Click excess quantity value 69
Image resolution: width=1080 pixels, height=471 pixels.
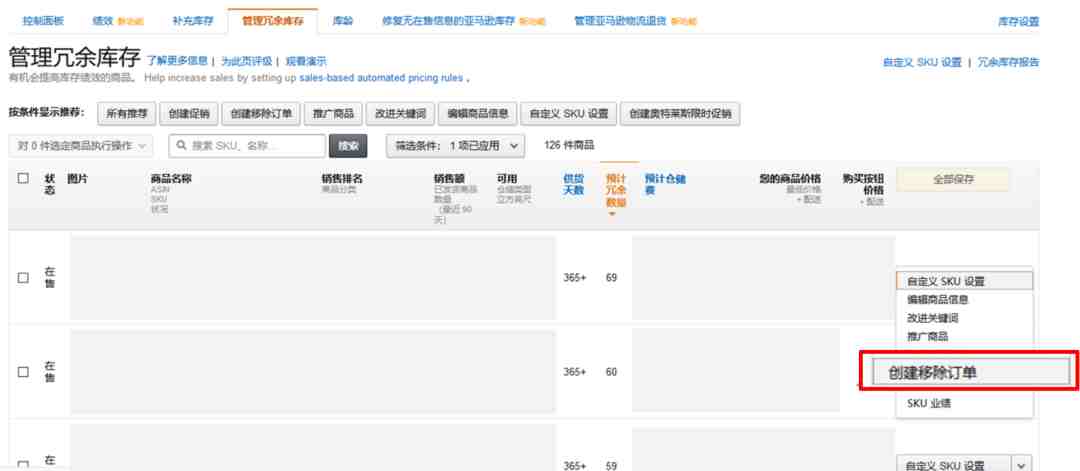coord(612,278)
